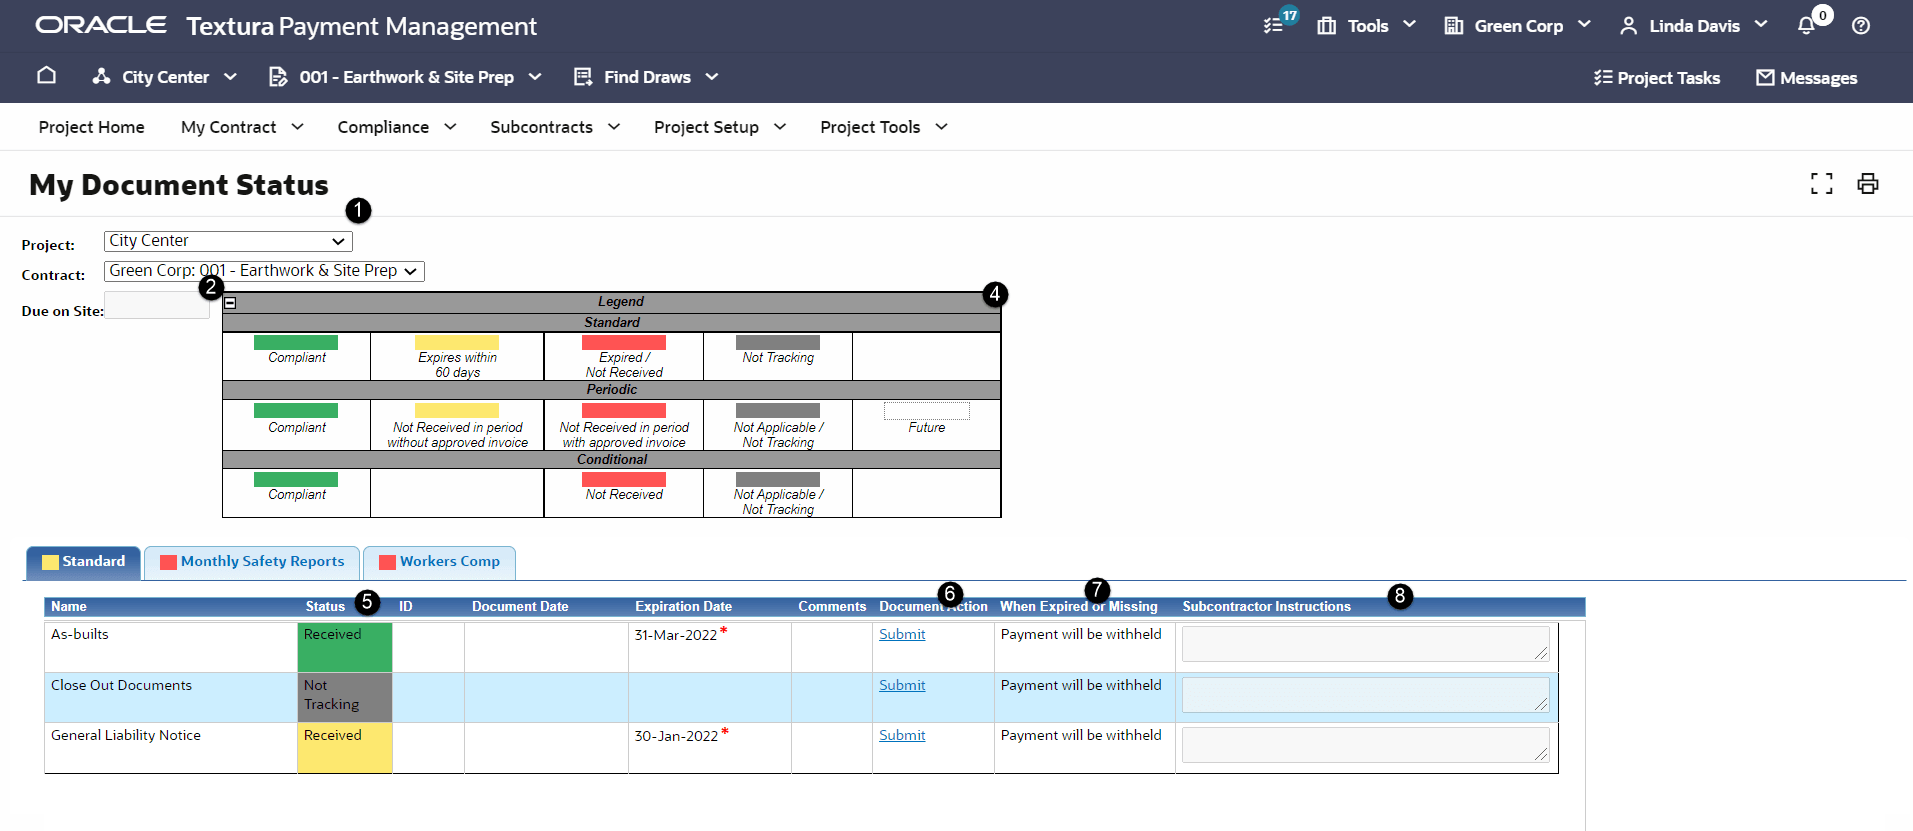
Task: Print the My Document Status page
Action: pyautogui.click(x=1868, y=184)
